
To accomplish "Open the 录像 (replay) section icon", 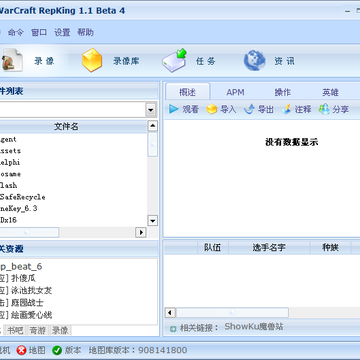I will pyautogui.click(x=12, y=60).
